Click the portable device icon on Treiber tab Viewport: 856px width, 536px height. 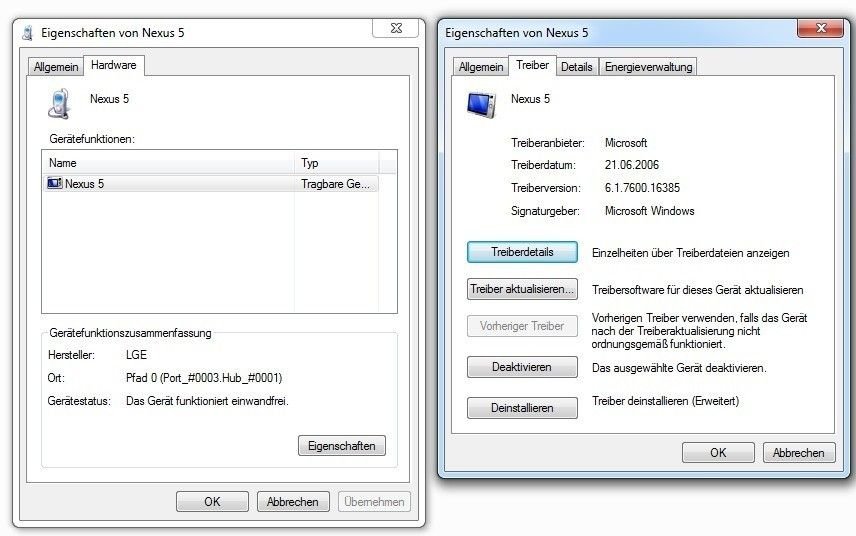coord(481,104)
